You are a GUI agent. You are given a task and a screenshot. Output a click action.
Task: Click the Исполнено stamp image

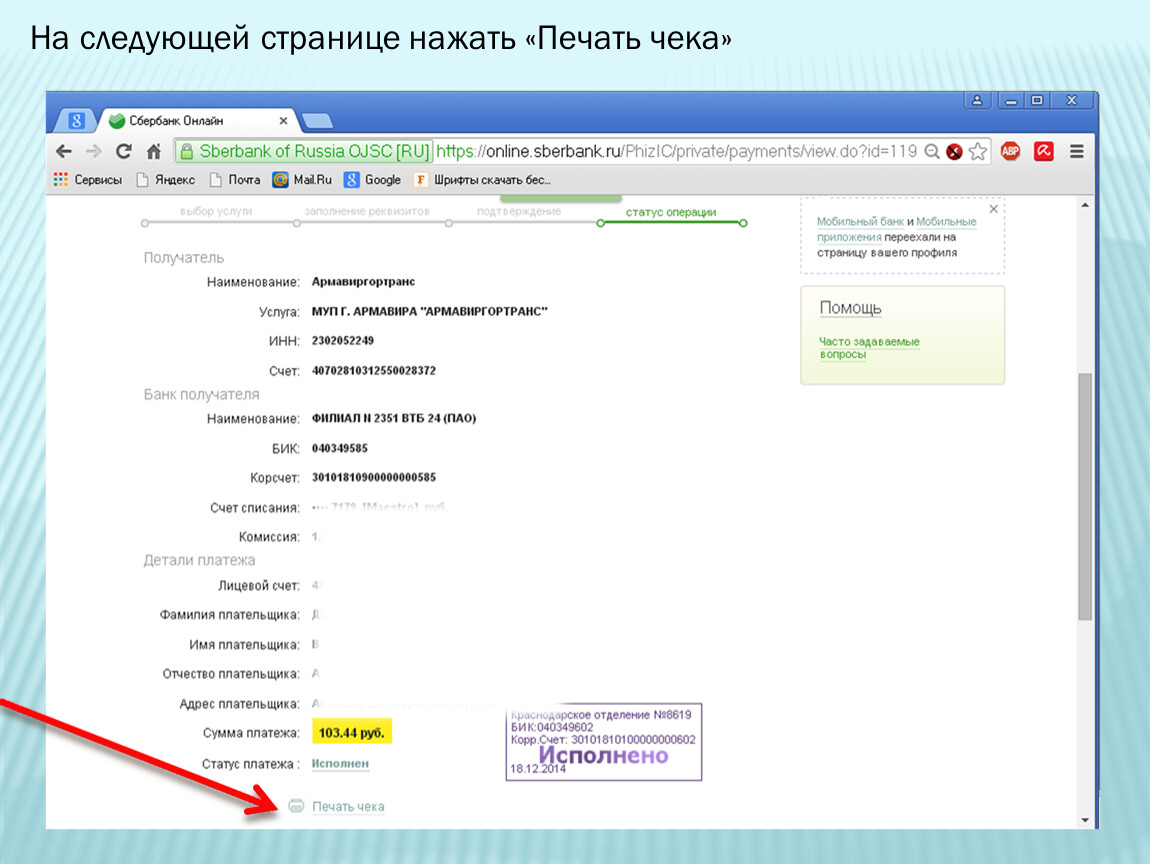click(604, 742)
